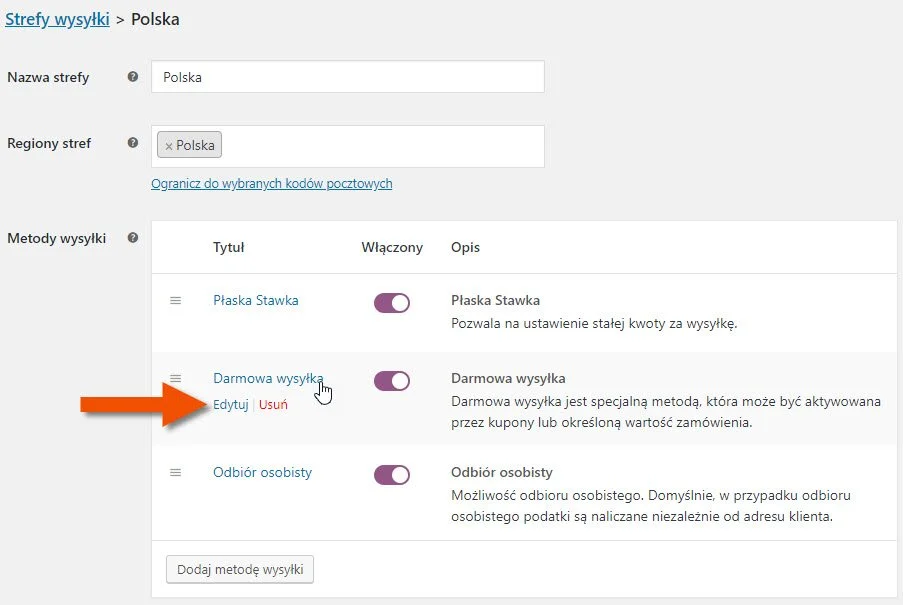
Task: Turn off the Darmowa wysyłka toggle
Action: tap(392, 380)
